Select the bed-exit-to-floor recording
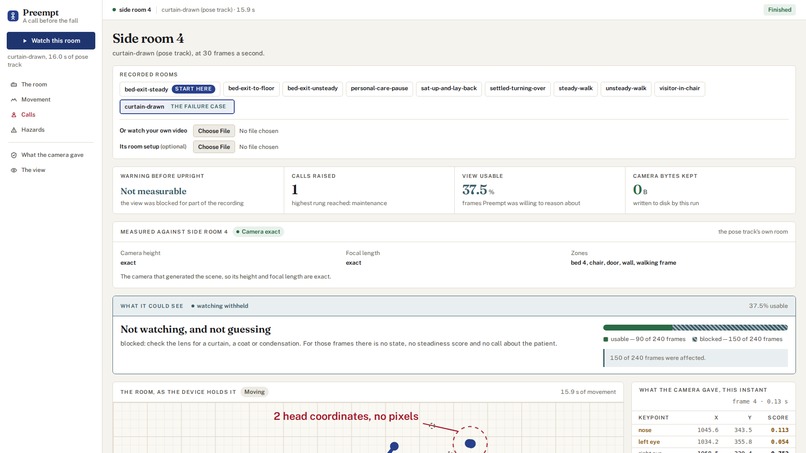The width and height of the screenshot is (806, 453). [x=251, y=88]
